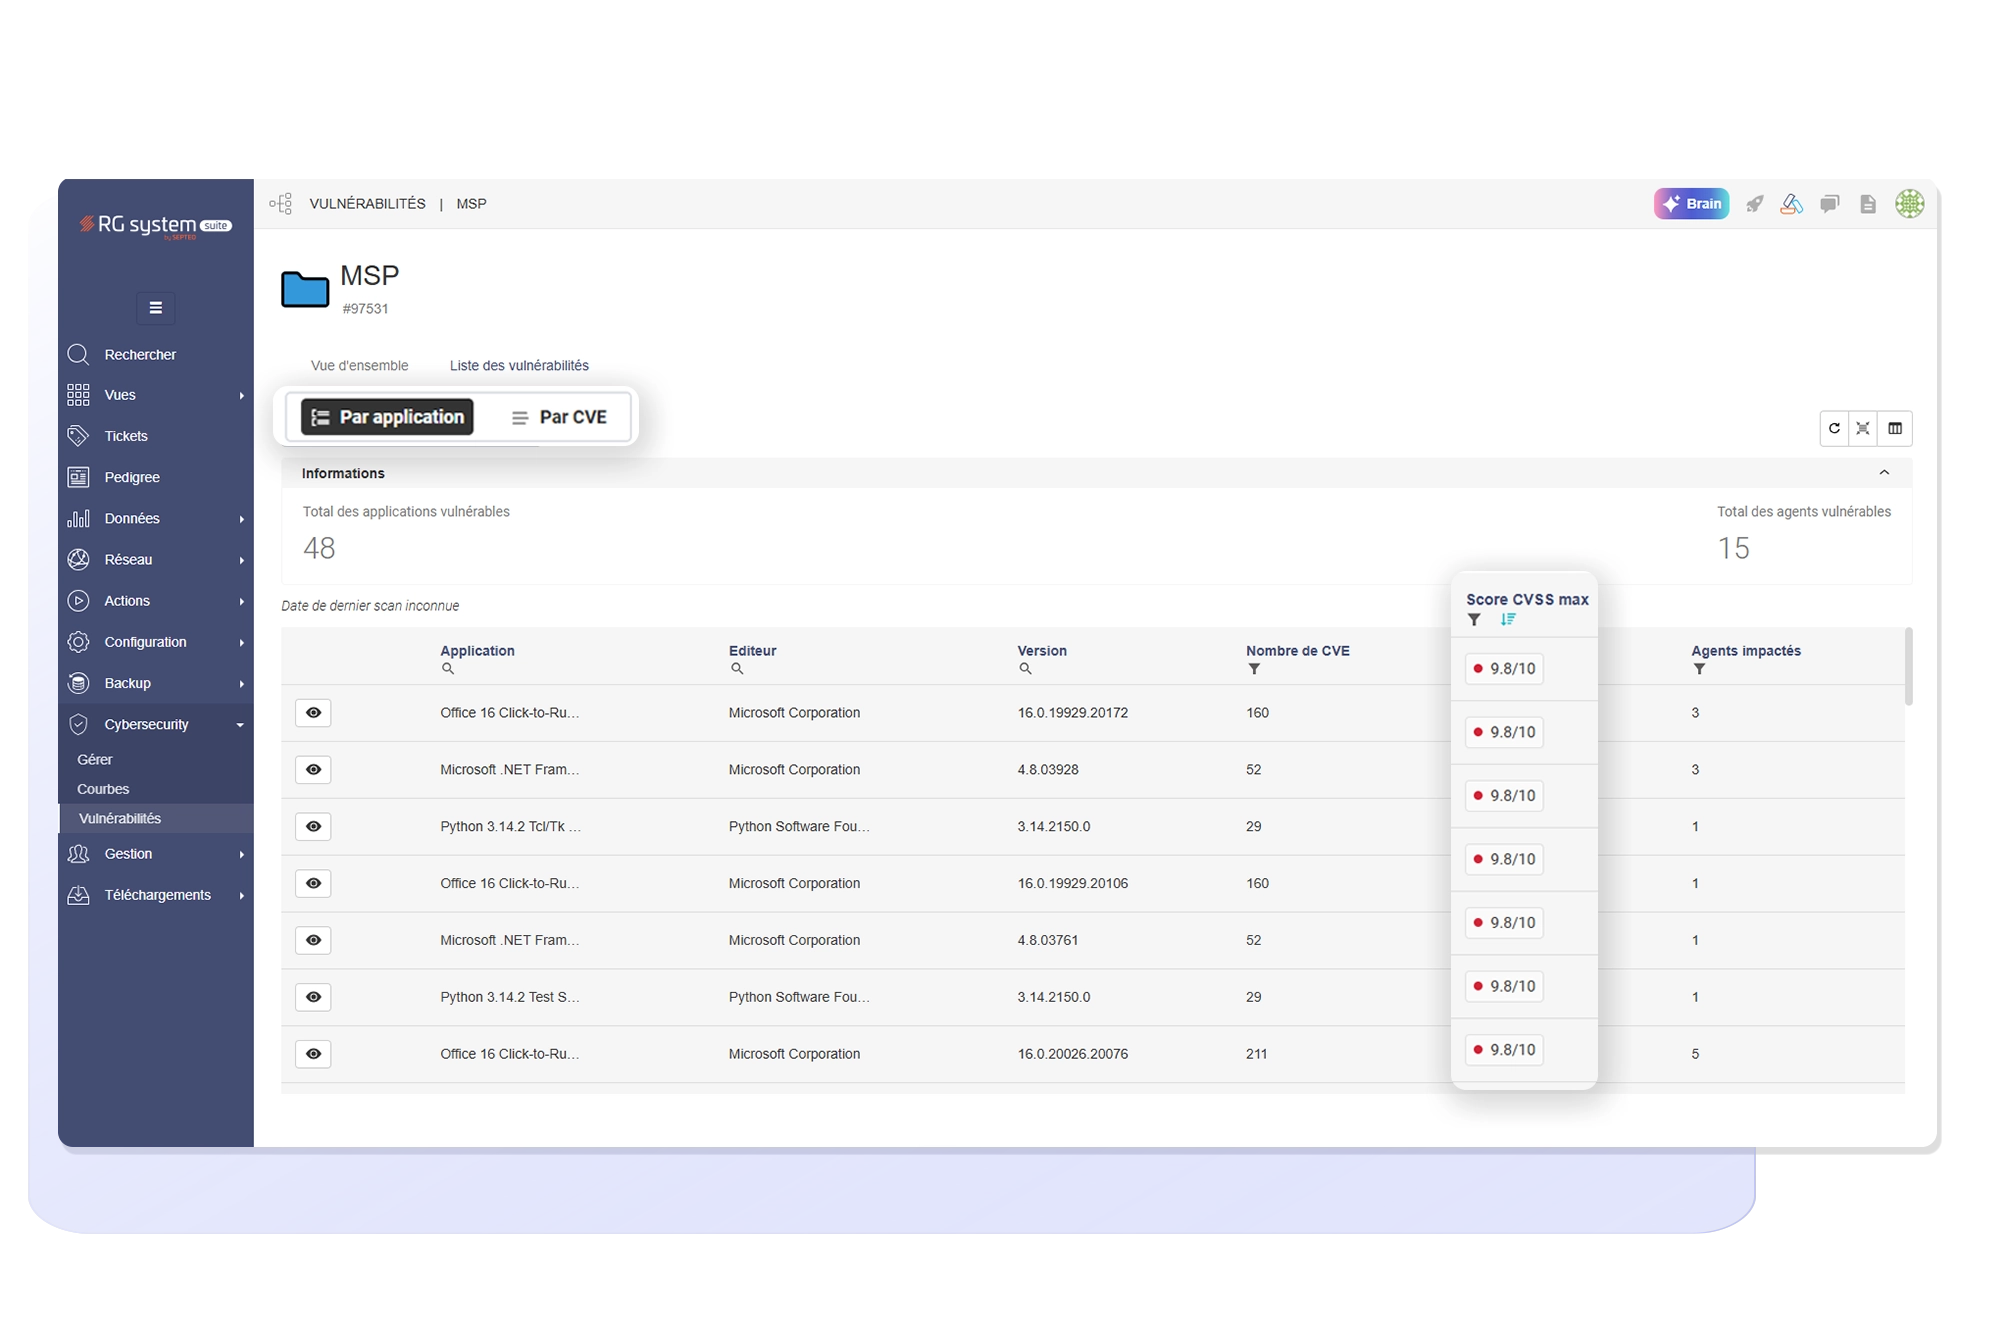
Task: Click the Version column header
Action: tap(1042, 650)
